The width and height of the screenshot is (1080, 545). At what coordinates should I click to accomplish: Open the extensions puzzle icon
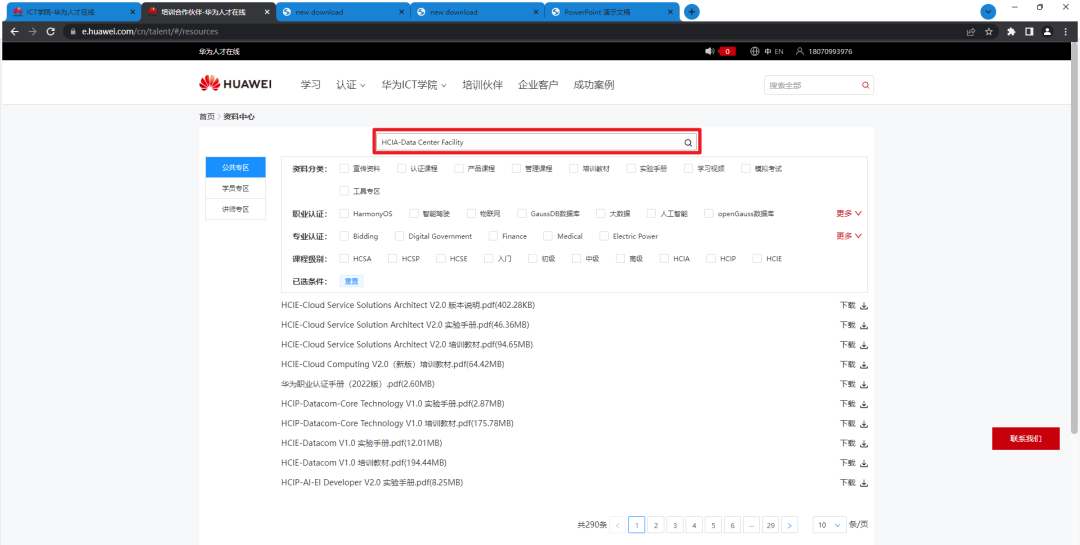point(1011,32)
